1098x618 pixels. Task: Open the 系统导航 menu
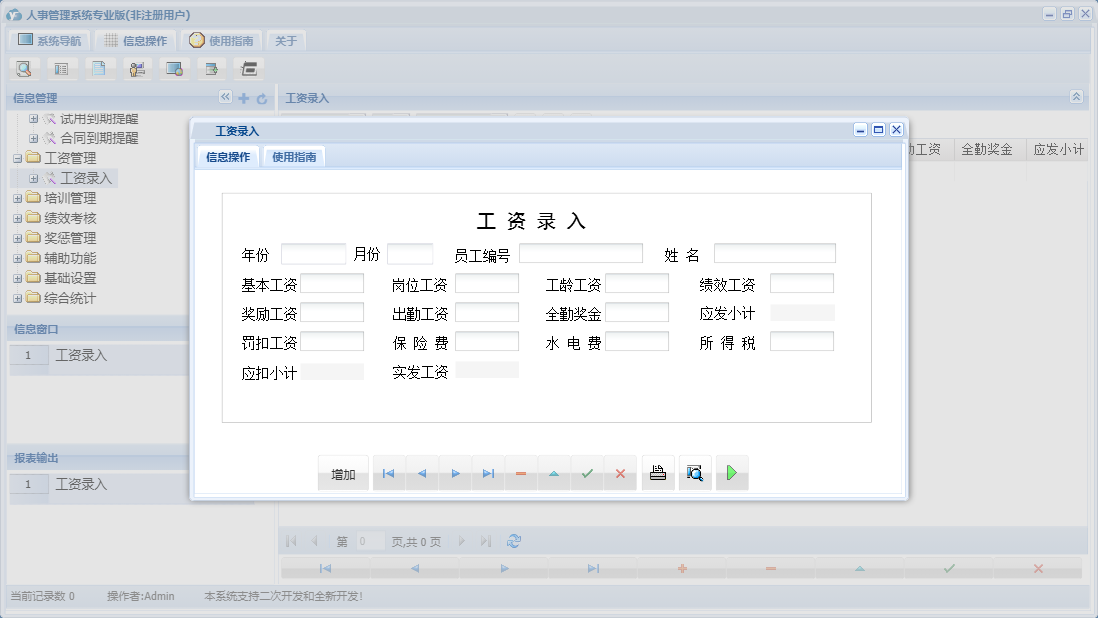(48, 40)
